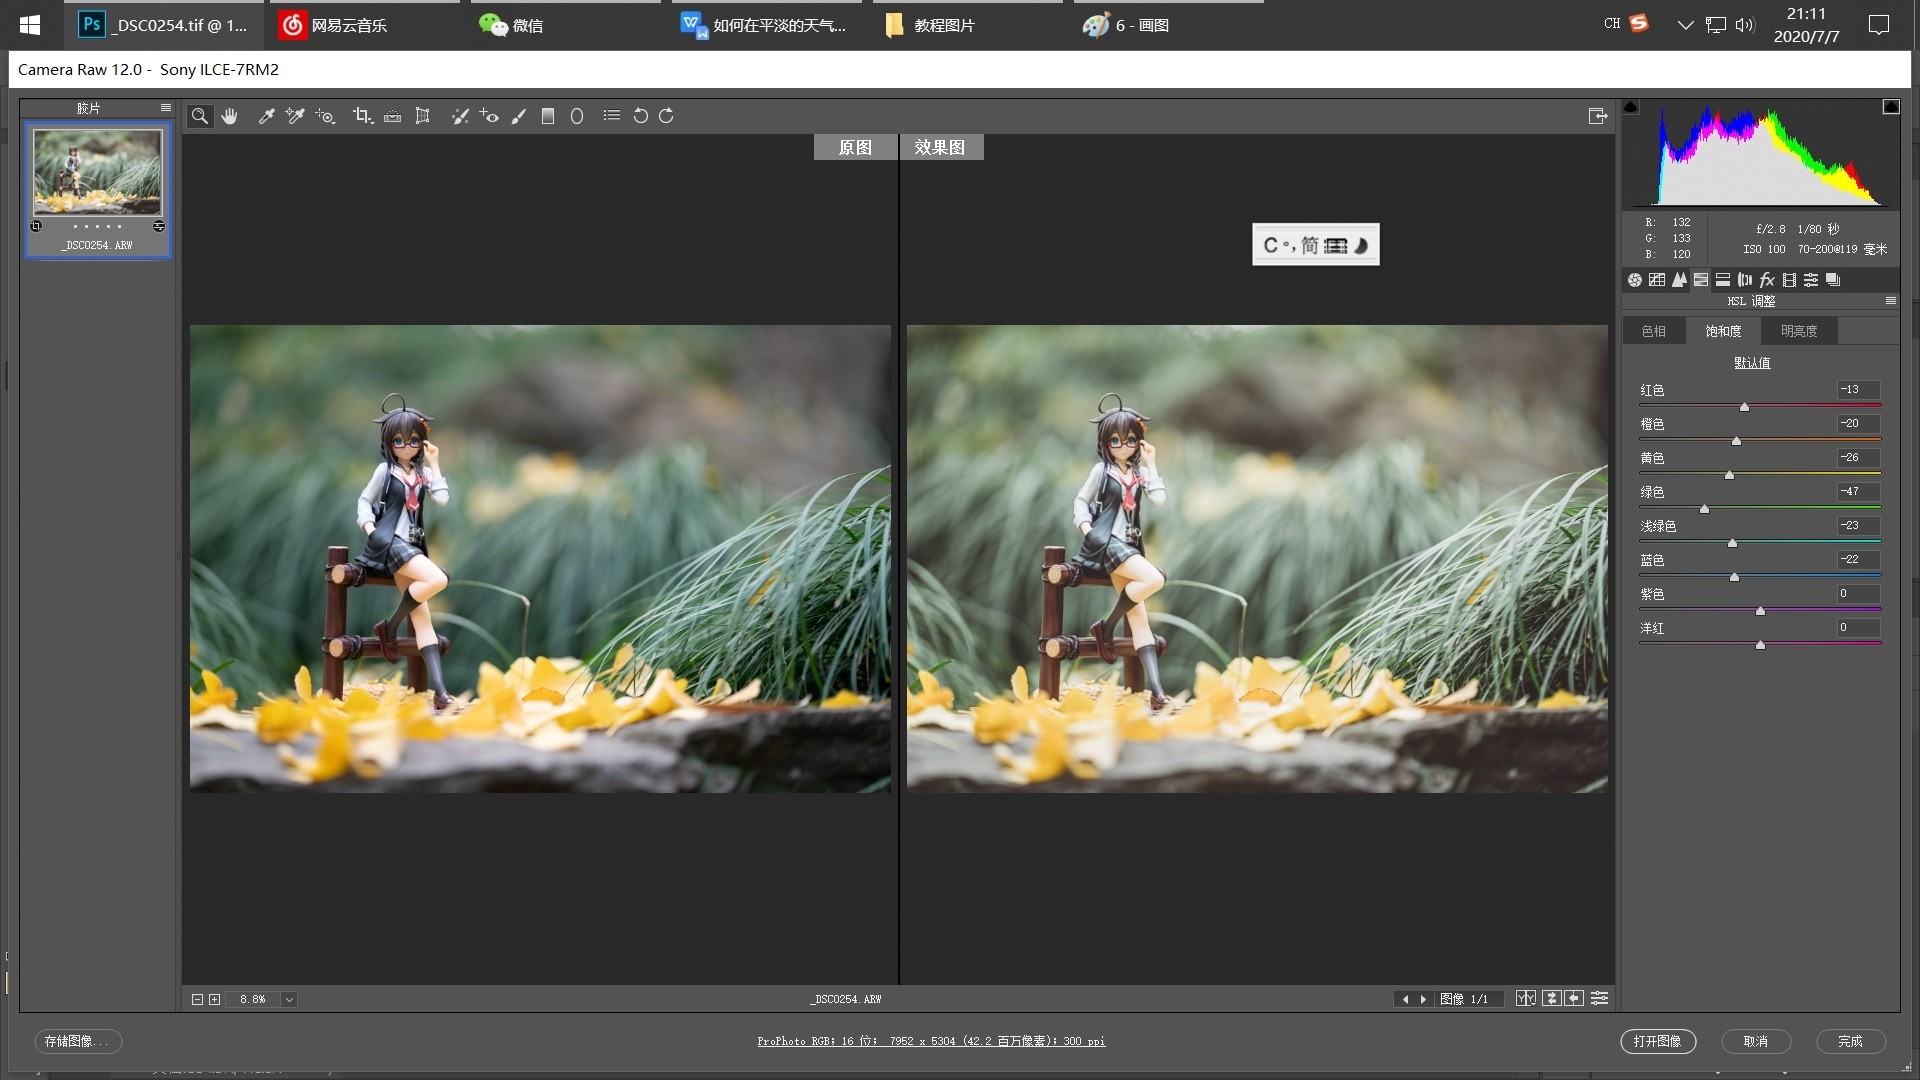Toggle shadow clipping warning in histogram
Image resolution: width=1920 pixels, height=1080 pixels.
(1631, 107)
